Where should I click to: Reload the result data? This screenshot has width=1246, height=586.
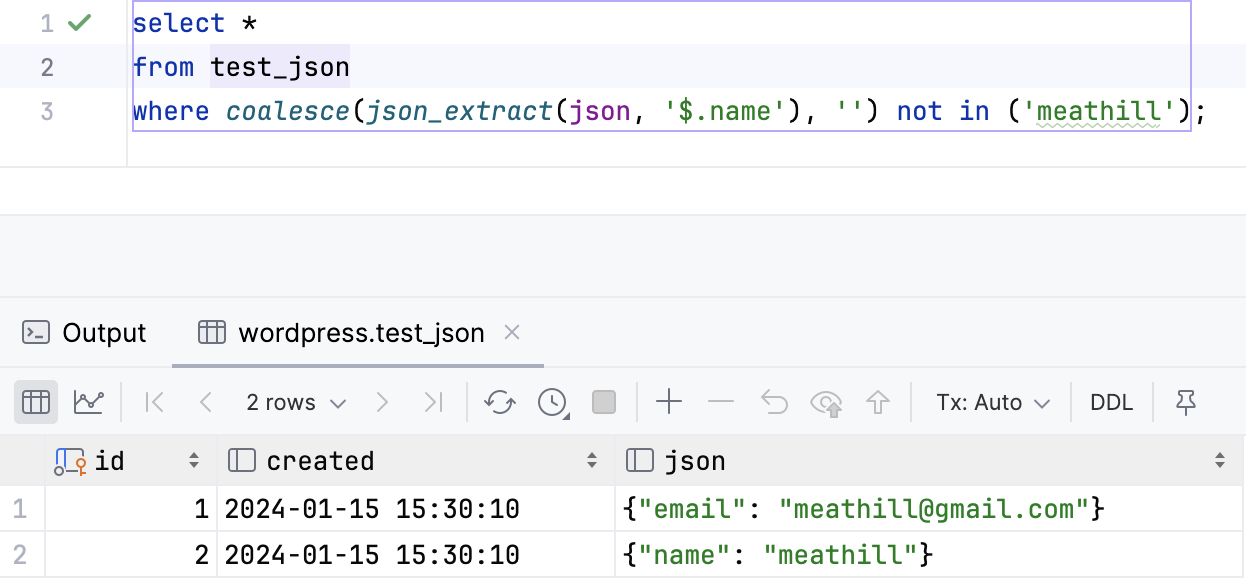coord(499,403)
